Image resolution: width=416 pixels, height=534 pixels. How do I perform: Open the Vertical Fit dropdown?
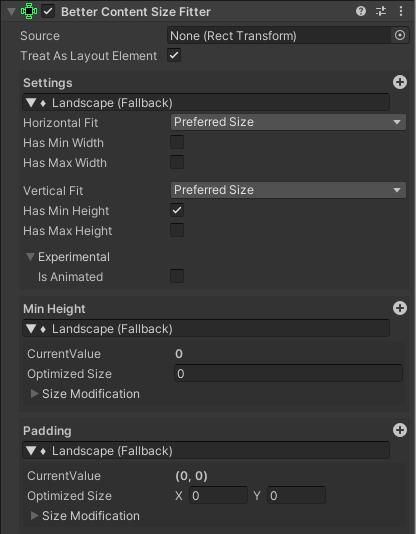pos(288,190)
